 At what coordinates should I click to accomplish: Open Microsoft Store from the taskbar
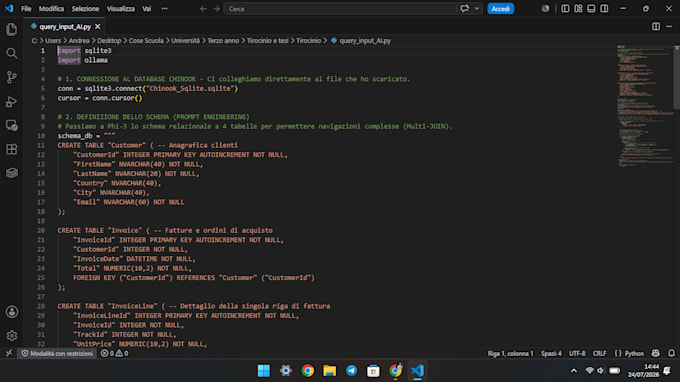click(373, 371)
